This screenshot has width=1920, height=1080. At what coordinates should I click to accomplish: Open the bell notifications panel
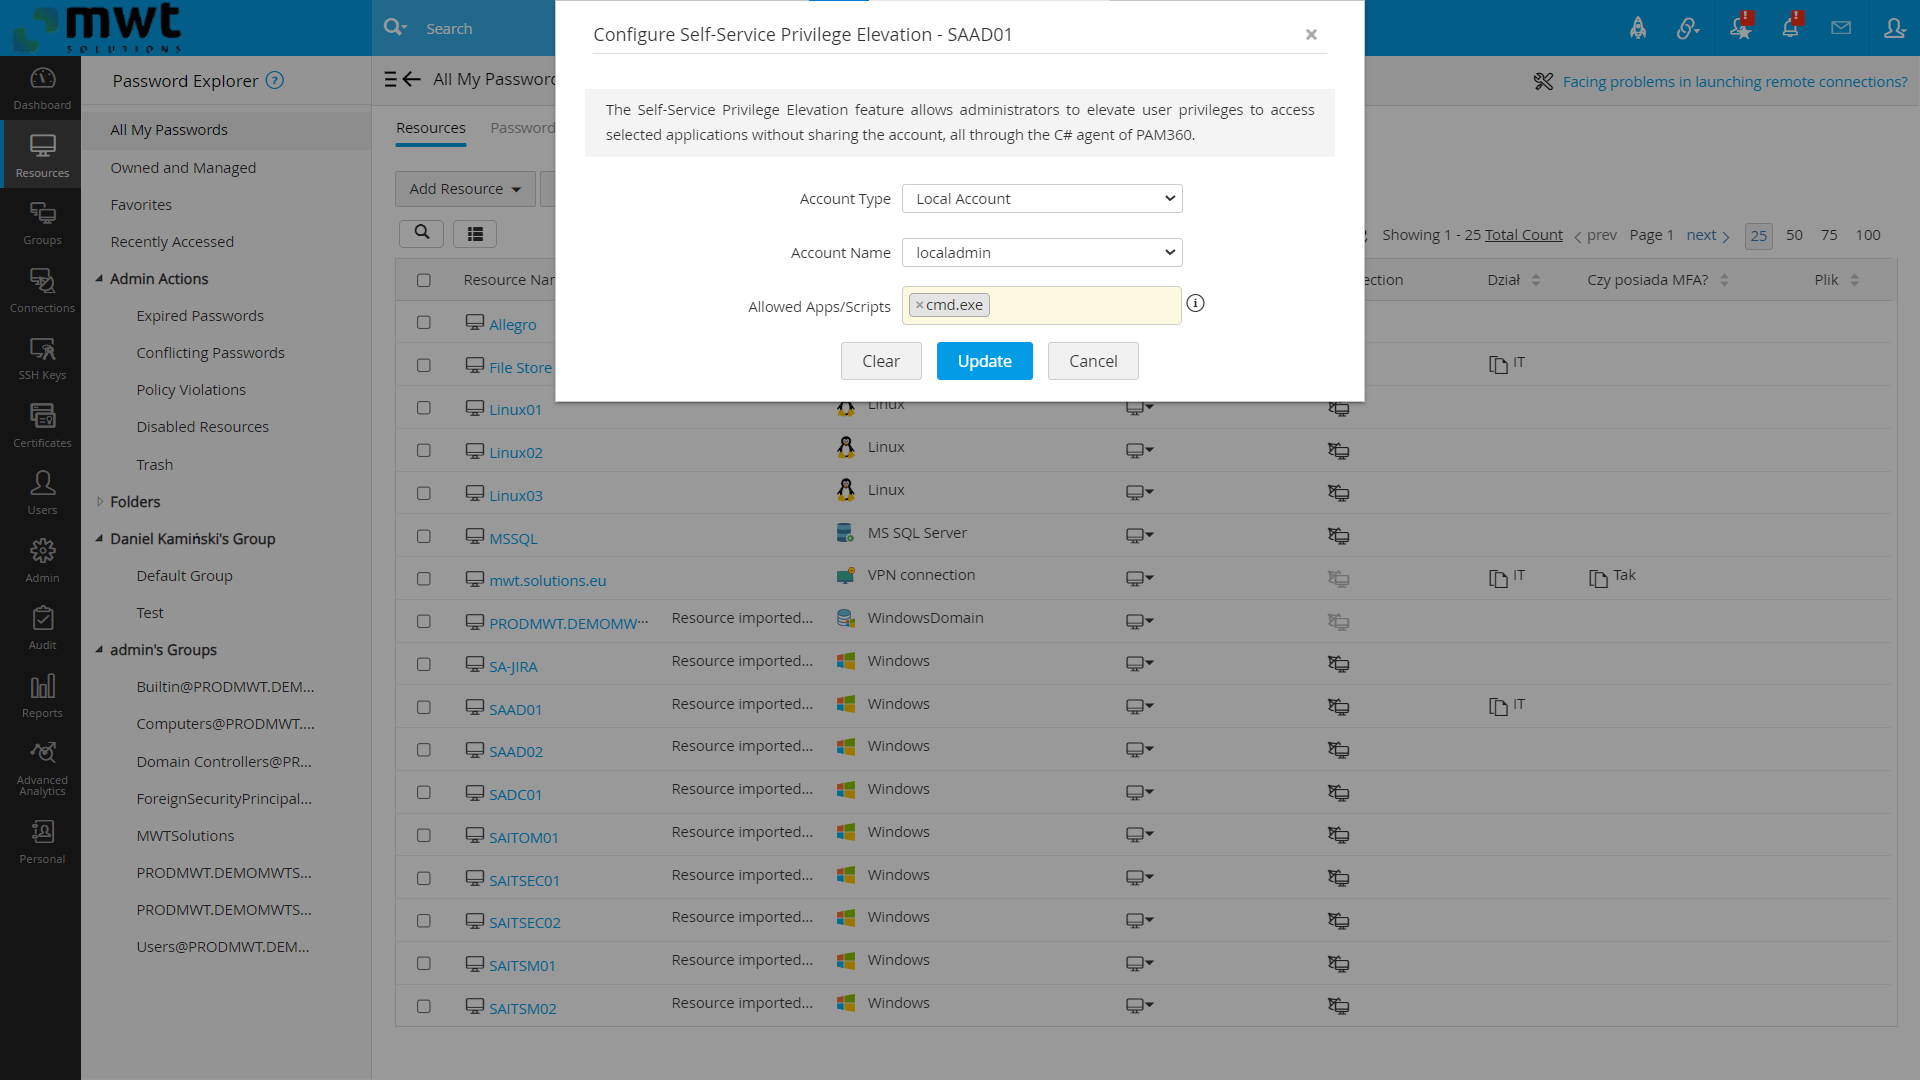[1790, 27]
